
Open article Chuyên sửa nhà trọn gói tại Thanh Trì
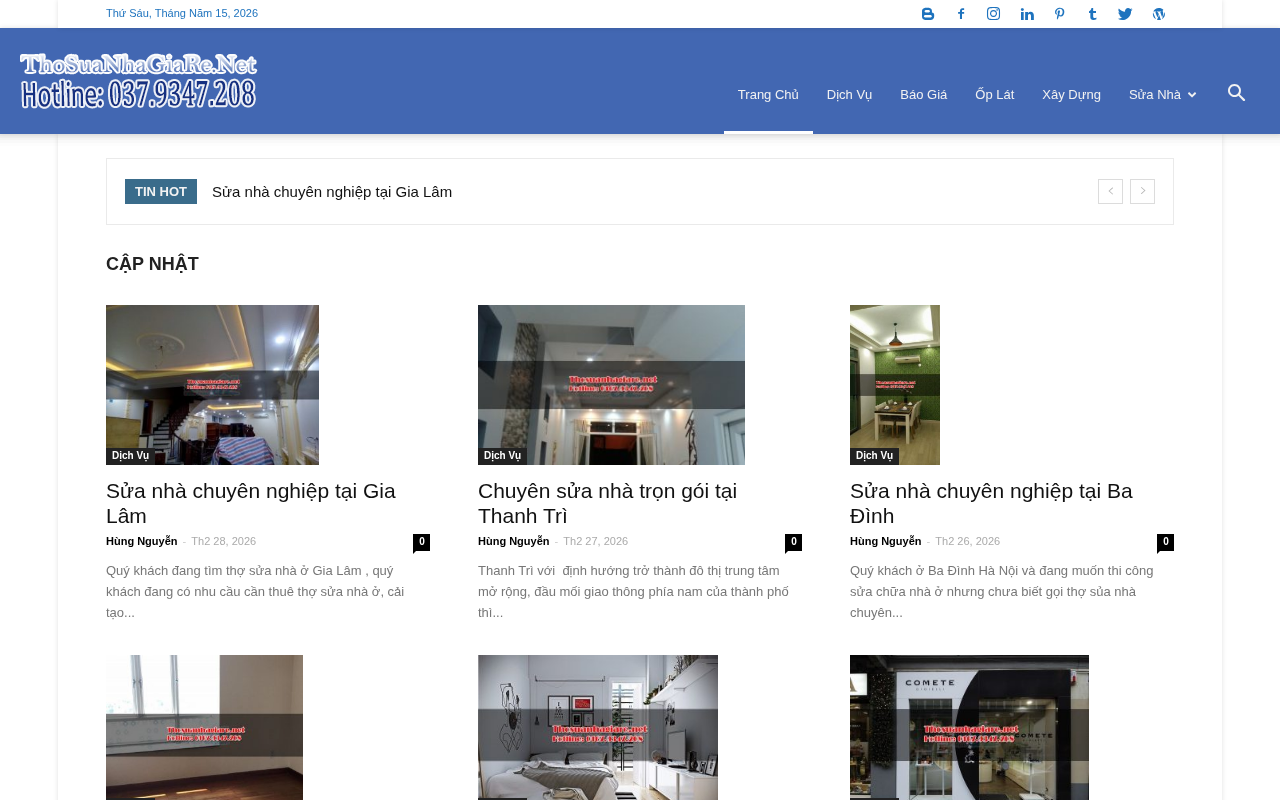click(x=607, y=503)
